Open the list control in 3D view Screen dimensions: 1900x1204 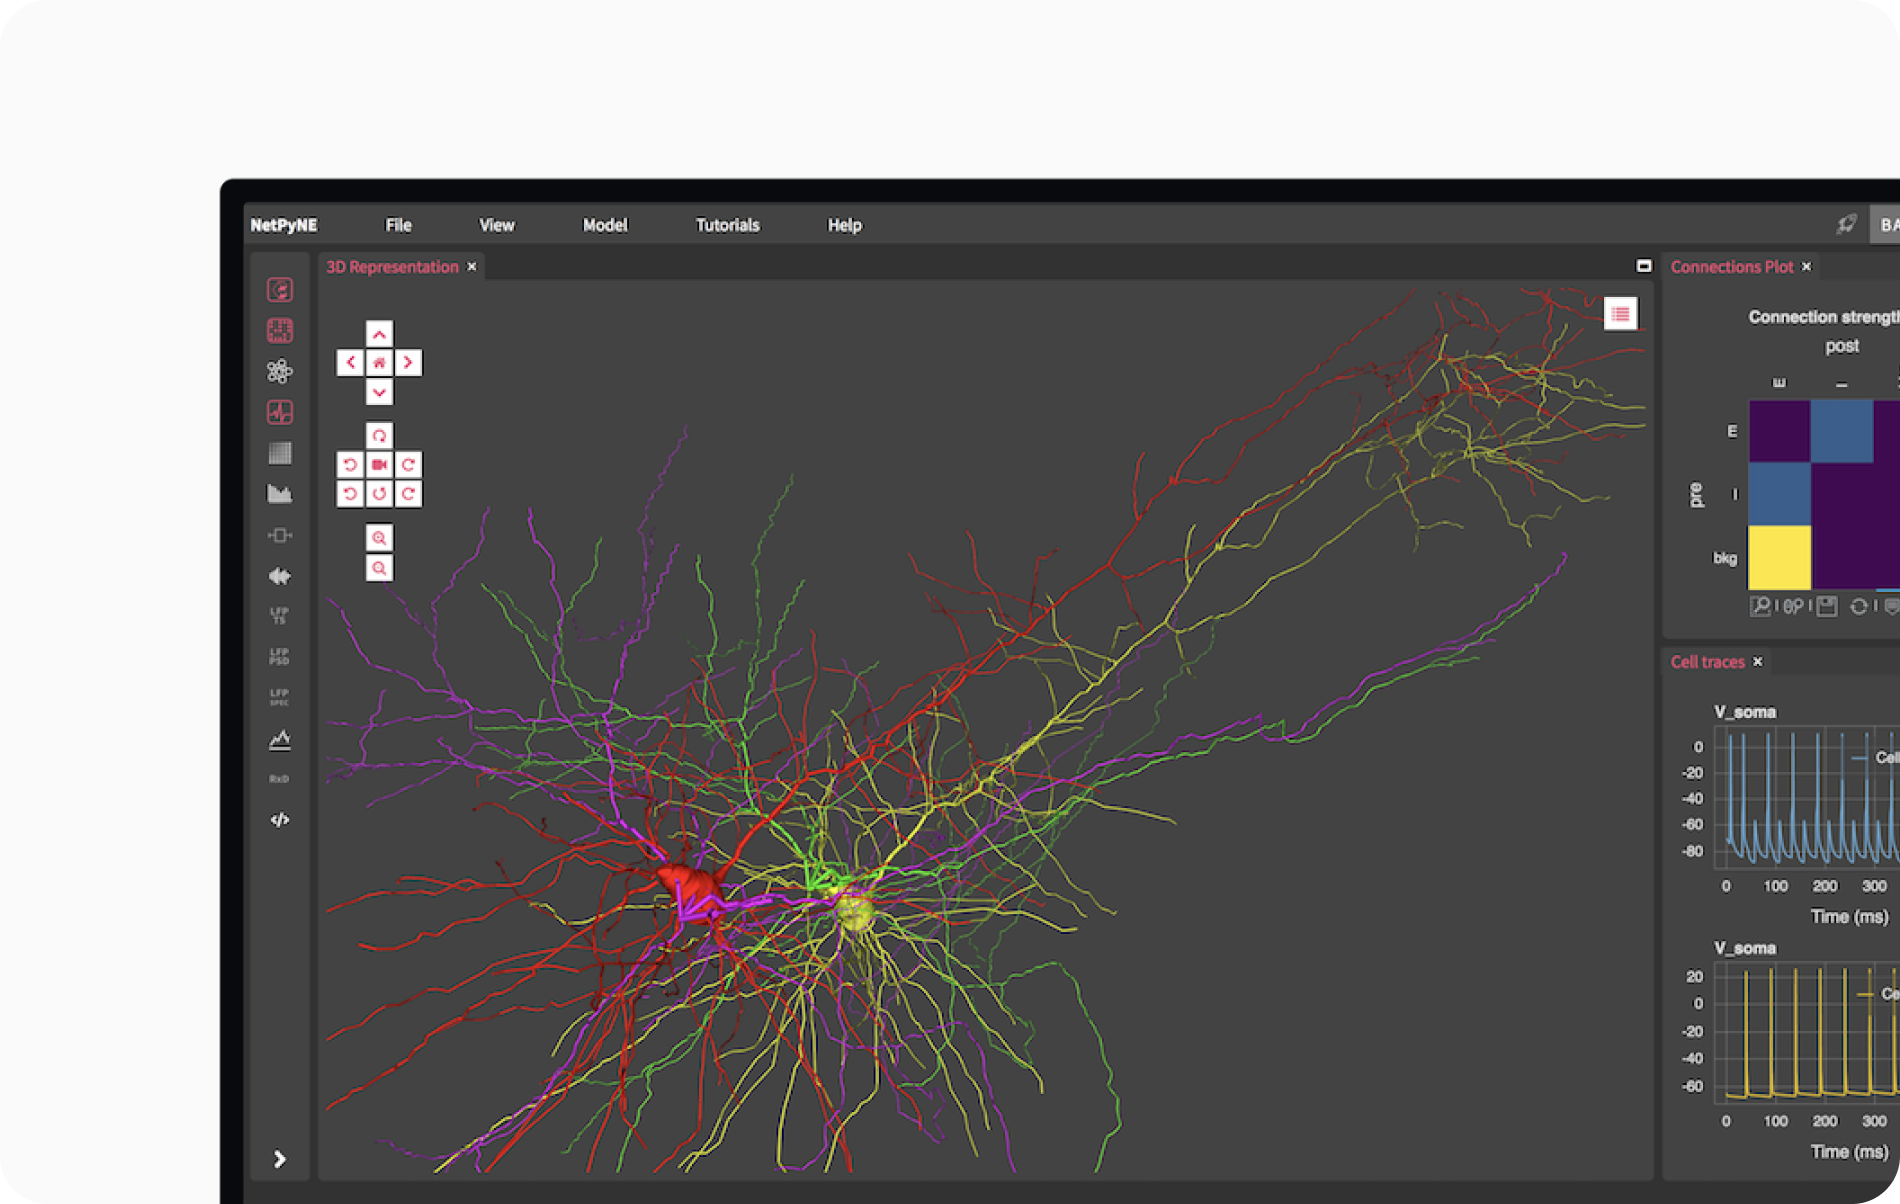tap(1621, 314)
